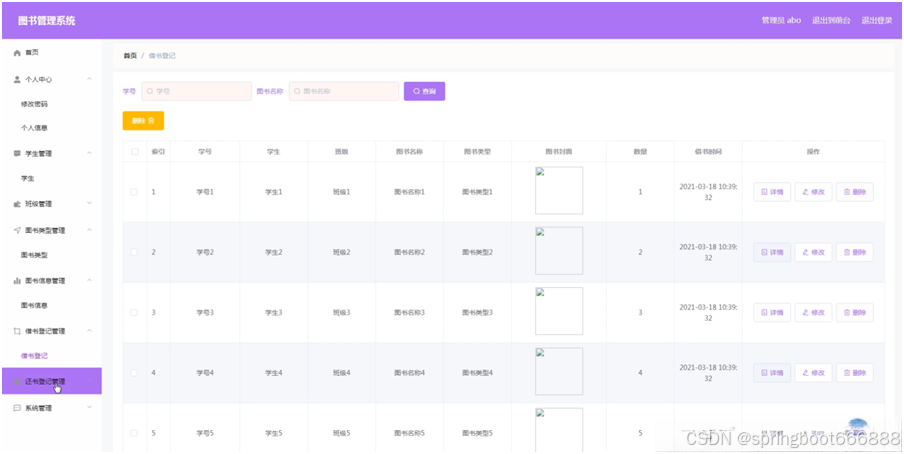
Task: Check the checkbox for row 学号4
Action: tap(134, 373)
